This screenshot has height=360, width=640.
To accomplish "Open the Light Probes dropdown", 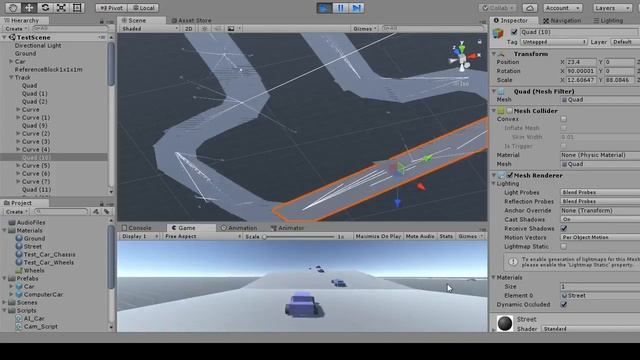I will click(600, 192).
